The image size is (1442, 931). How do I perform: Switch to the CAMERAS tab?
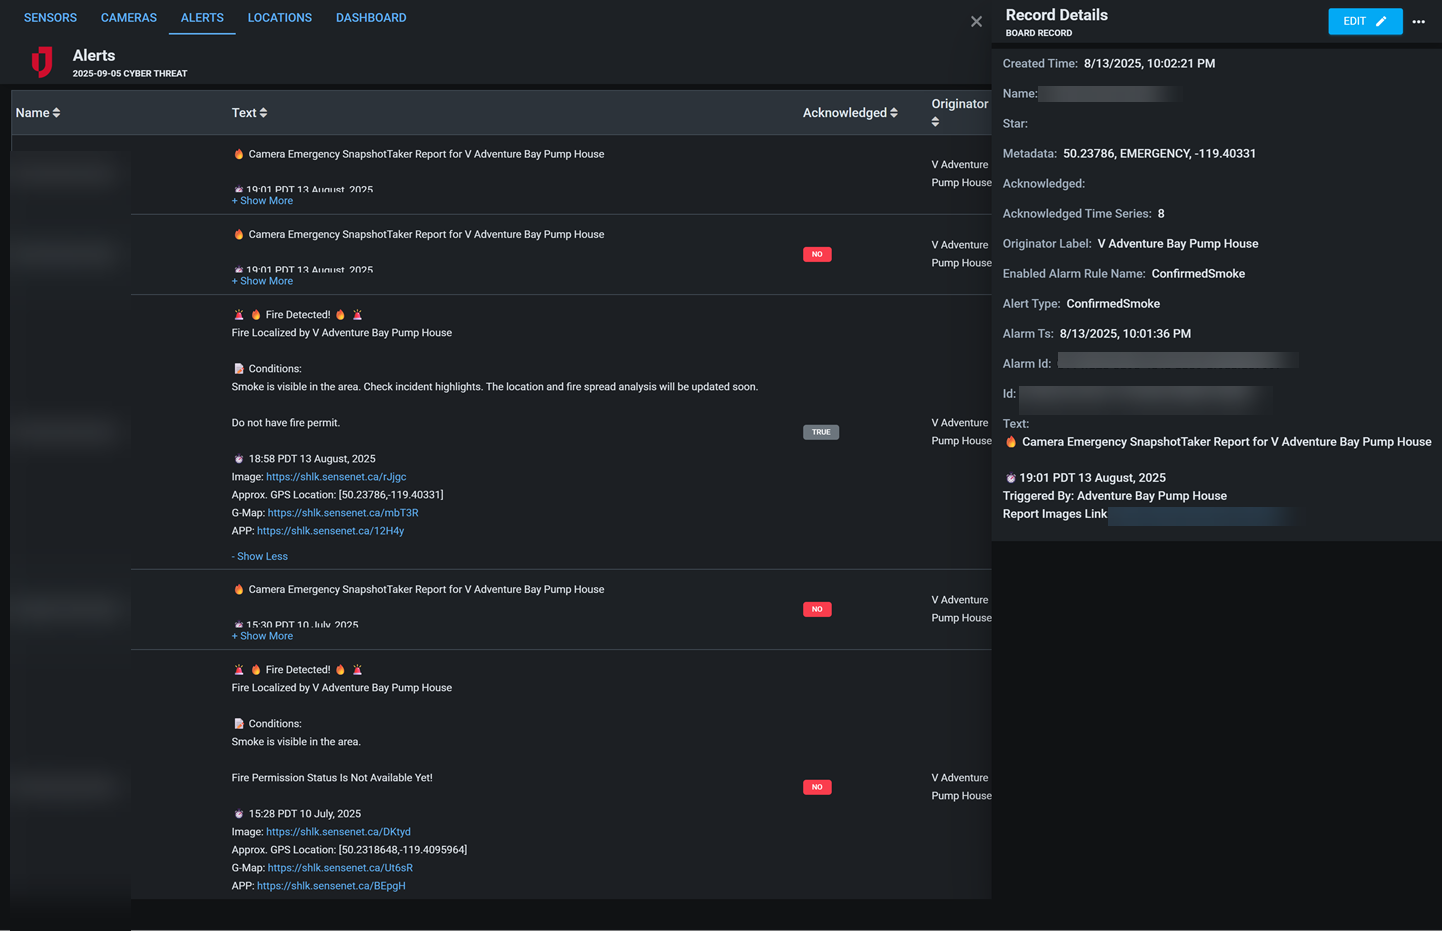(x=128, y=17)
